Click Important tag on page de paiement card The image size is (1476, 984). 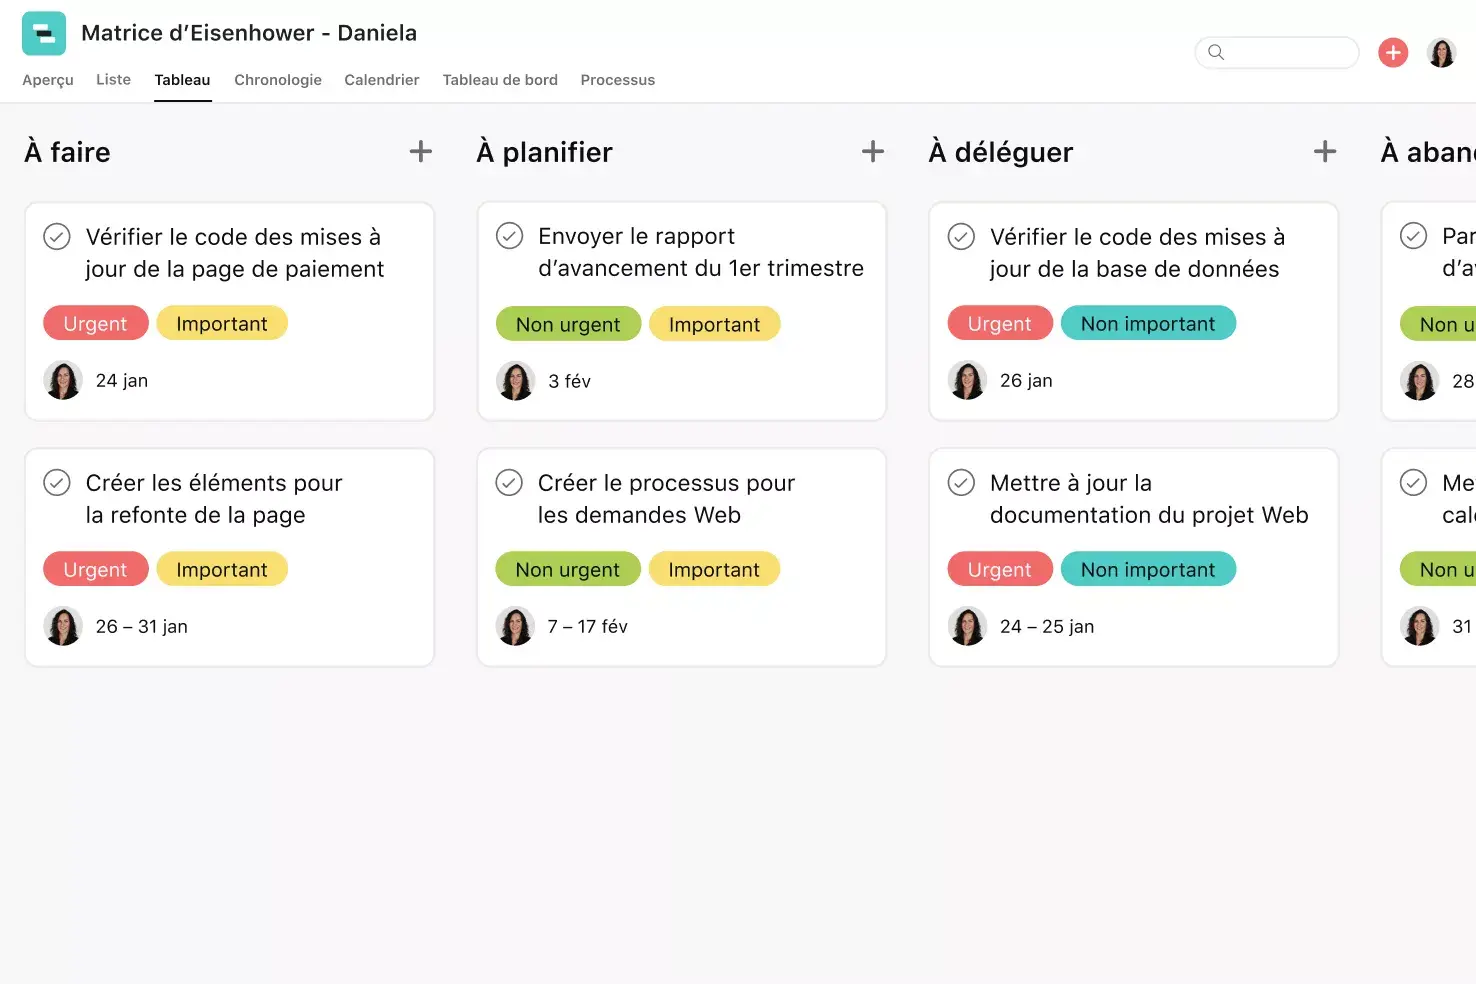click(x=222, y=323)
